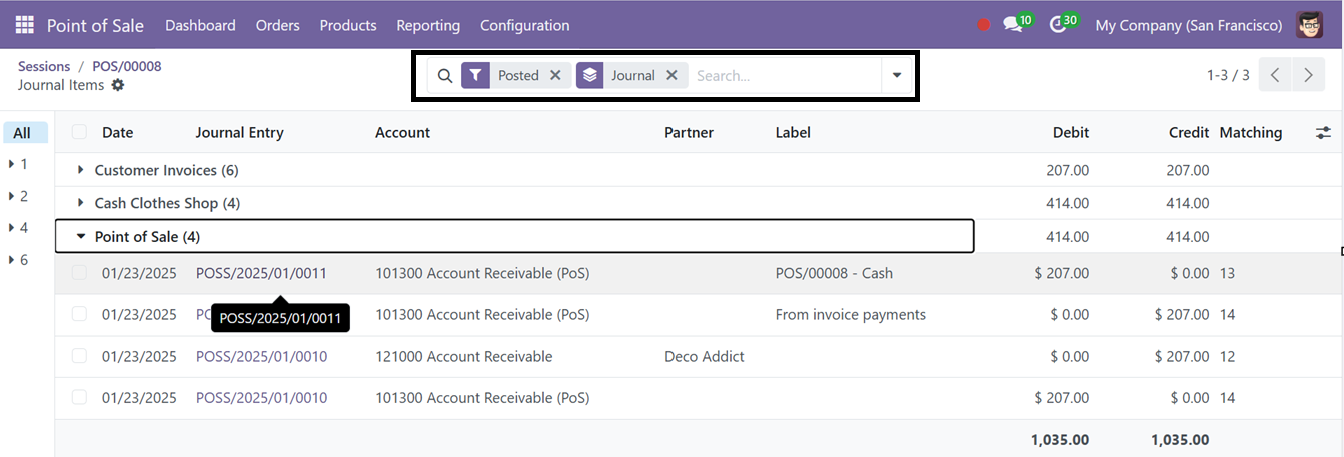This screenshot has width=1344, height=457.
Task: Open the optional columns adjust icon
Action: point(1323,132)
